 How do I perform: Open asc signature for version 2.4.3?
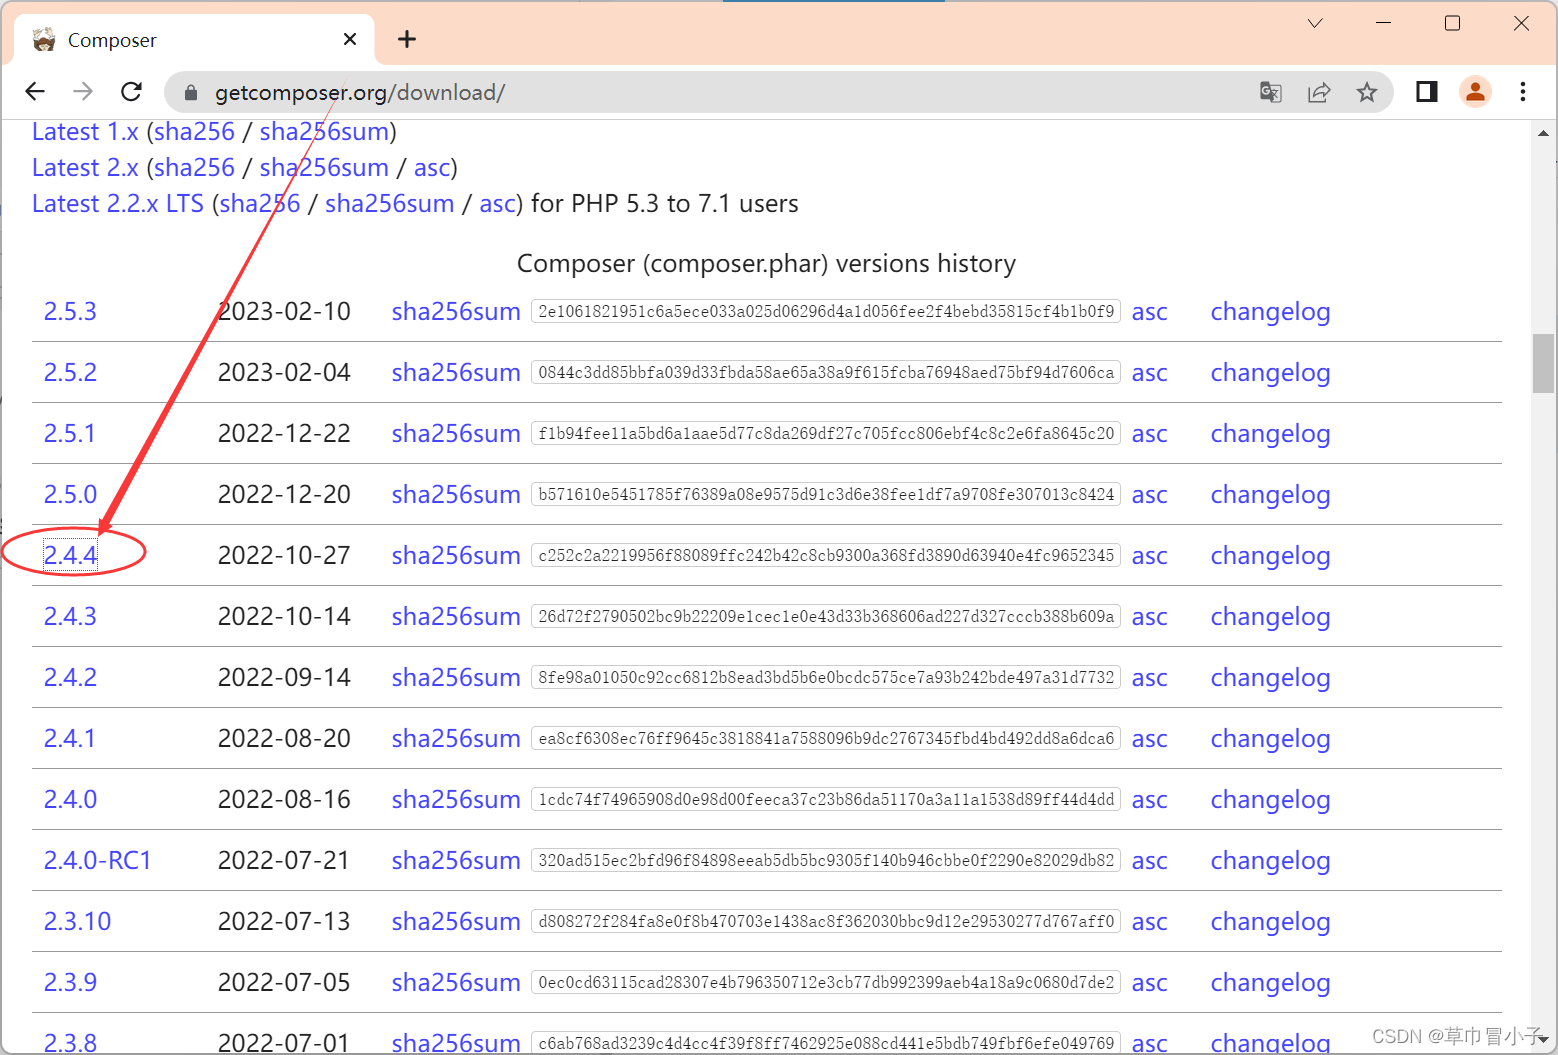tap(1149, 617)
